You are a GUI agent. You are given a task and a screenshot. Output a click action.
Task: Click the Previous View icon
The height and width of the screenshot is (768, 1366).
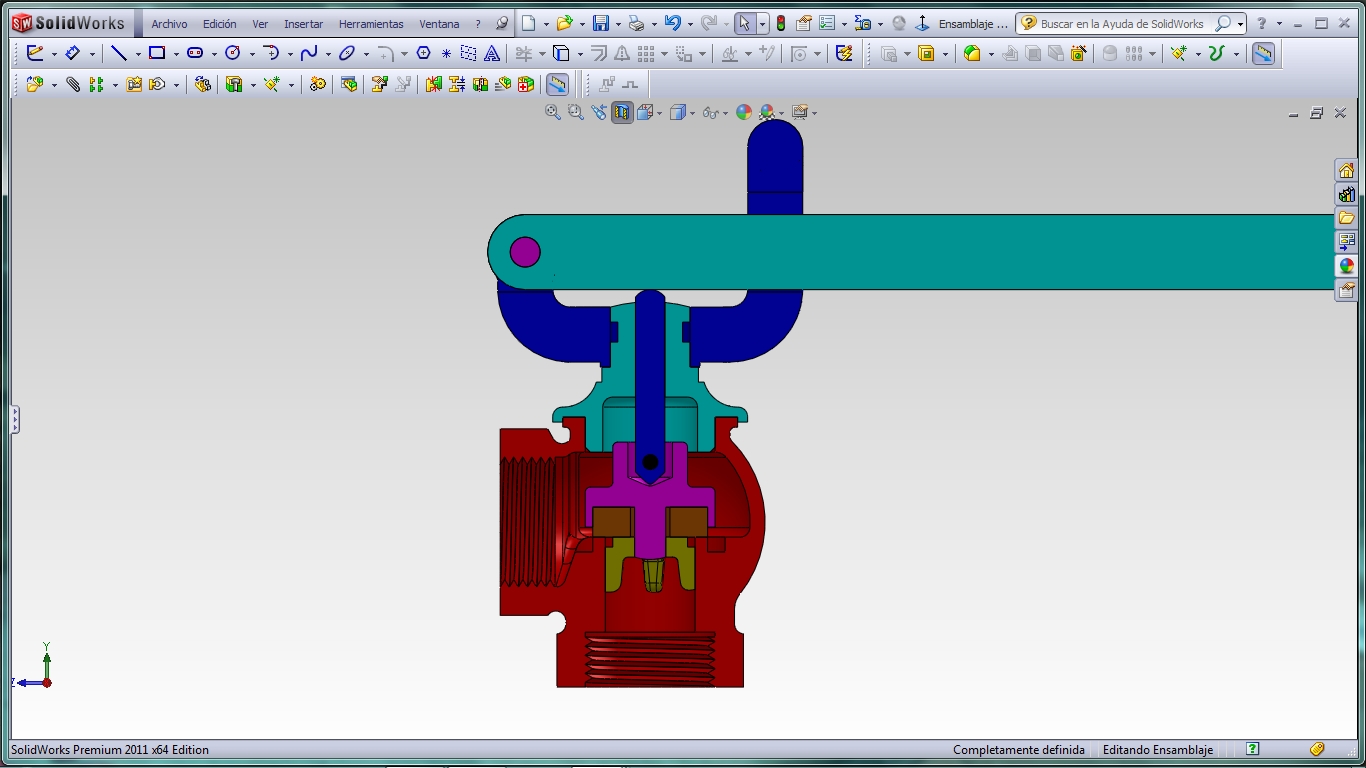(x=599, y=112)
